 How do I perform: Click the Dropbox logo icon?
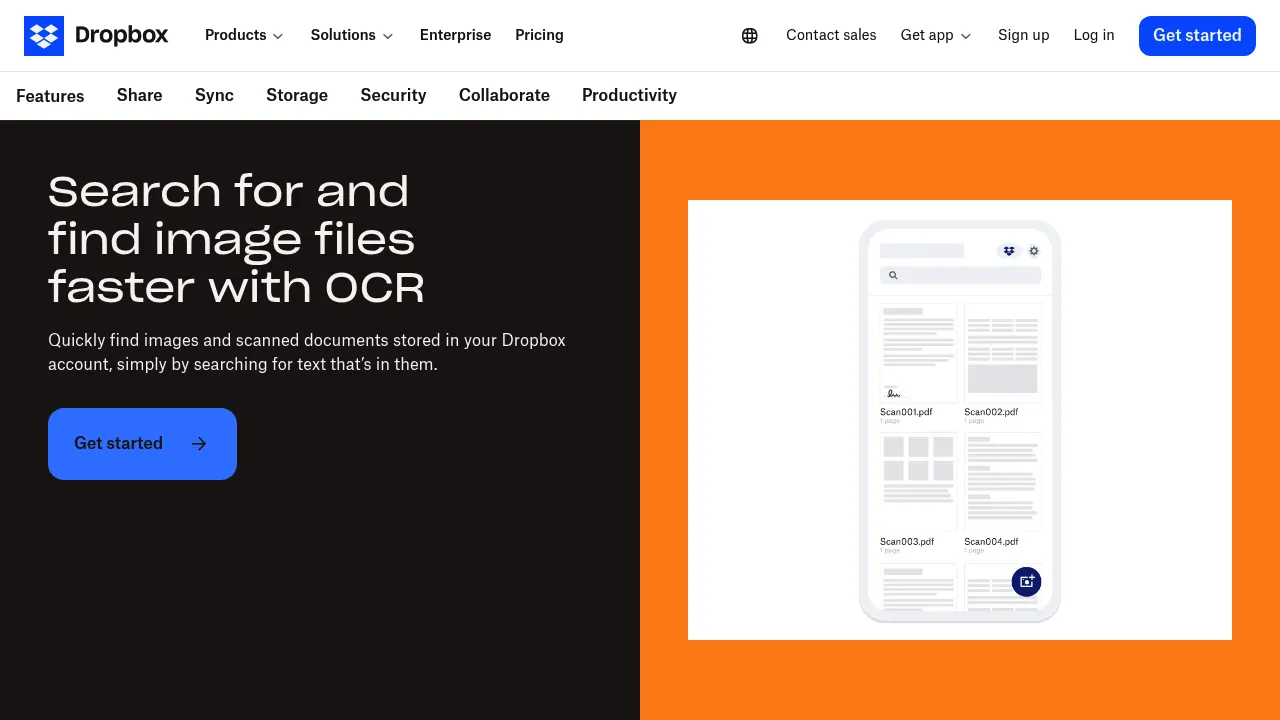click(44, 36)
